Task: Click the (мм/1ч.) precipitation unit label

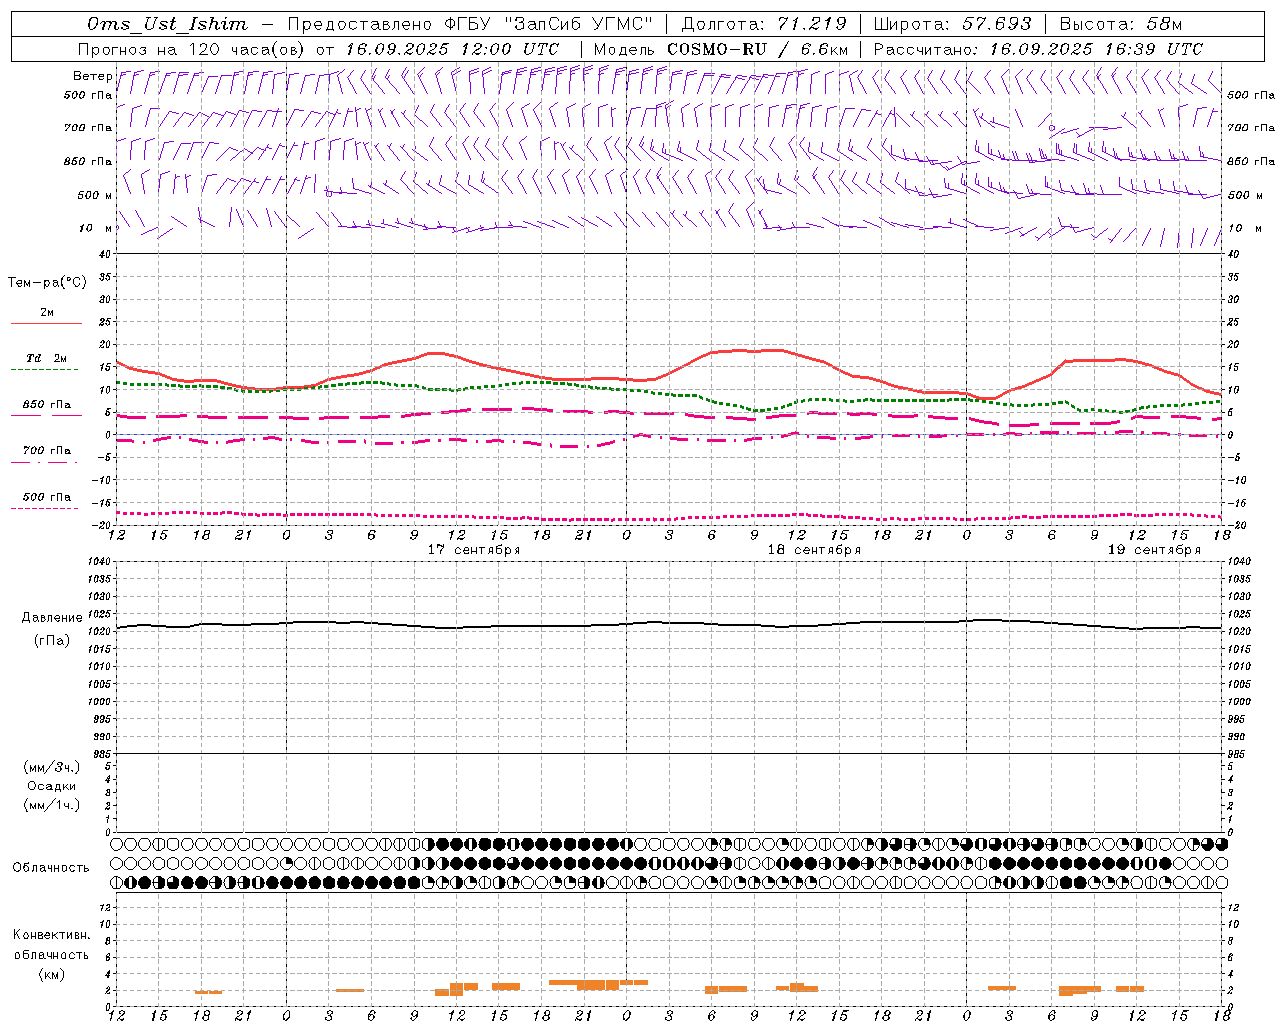Action: pos(52,805)
